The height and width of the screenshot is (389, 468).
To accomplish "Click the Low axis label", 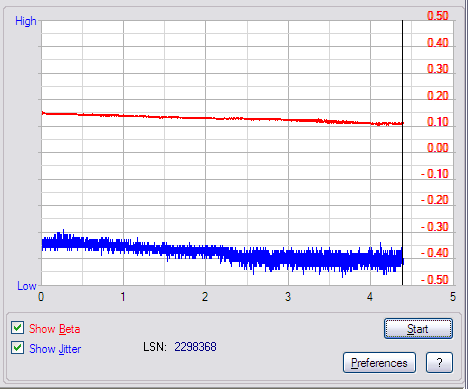I will point(27,286).
